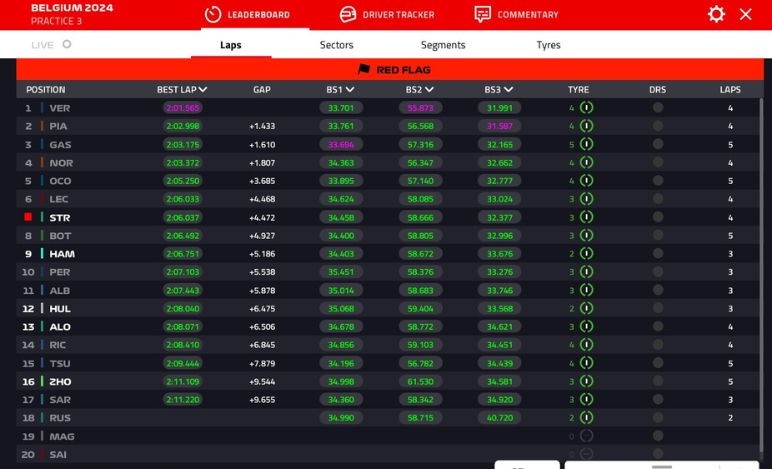Switch to the Tyres tab
Screen dimensions: 772x469
[548, 45]
